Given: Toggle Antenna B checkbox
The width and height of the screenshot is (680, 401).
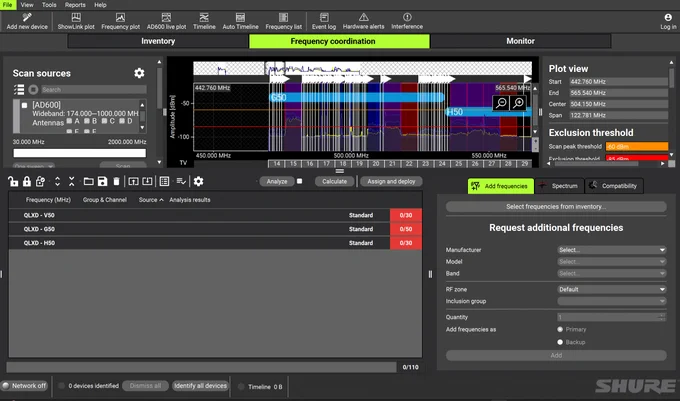Looking at the screenshot, I should 87,121.
